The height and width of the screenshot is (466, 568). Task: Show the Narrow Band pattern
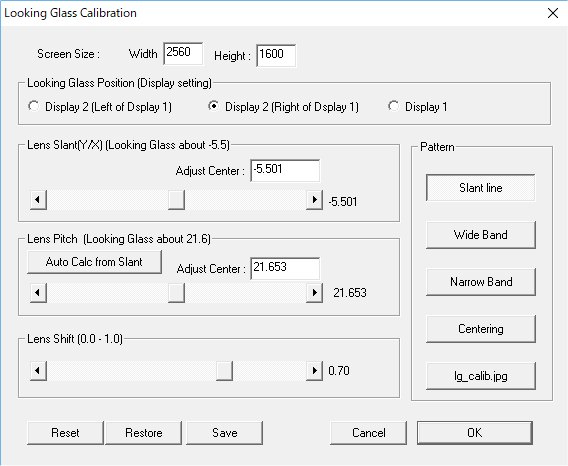(481, 282)
